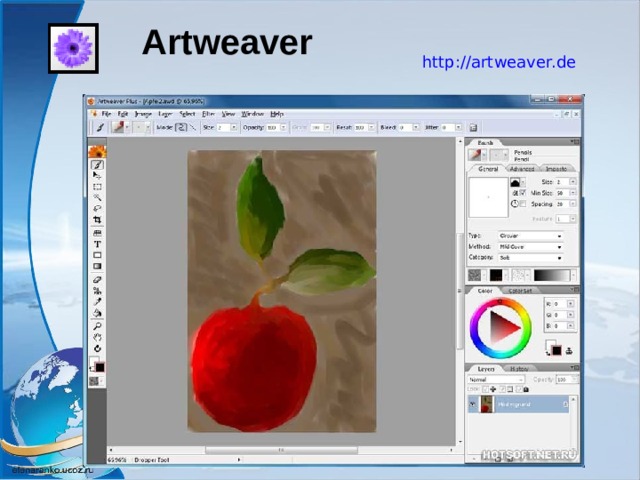Open the Type dropdown in Brush panel
This screenshot has width=640, height=480.
click(531, 236)
